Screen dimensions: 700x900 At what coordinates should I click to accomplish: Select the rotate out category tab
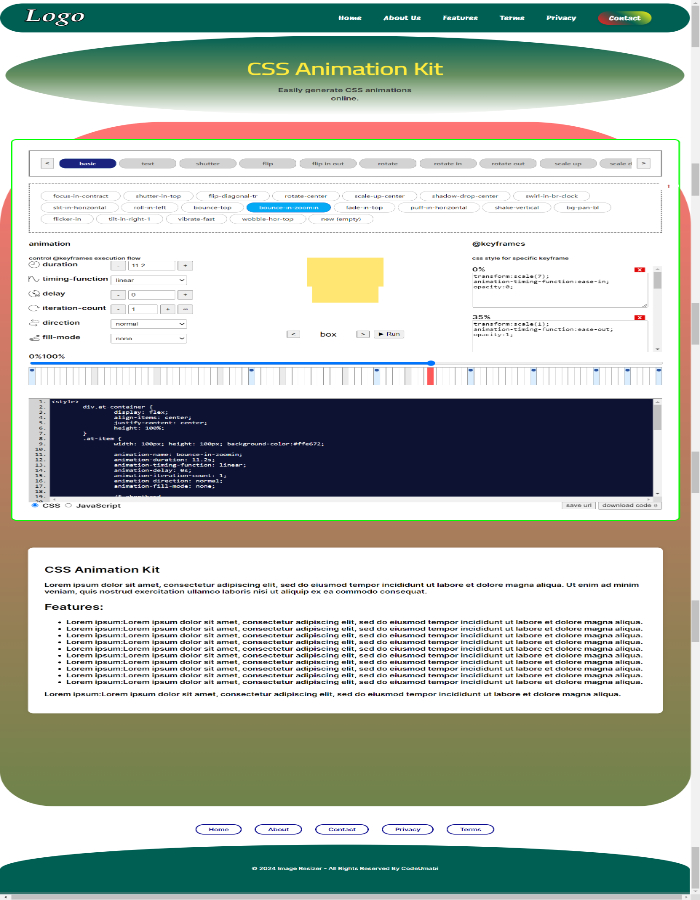[508, 164]
